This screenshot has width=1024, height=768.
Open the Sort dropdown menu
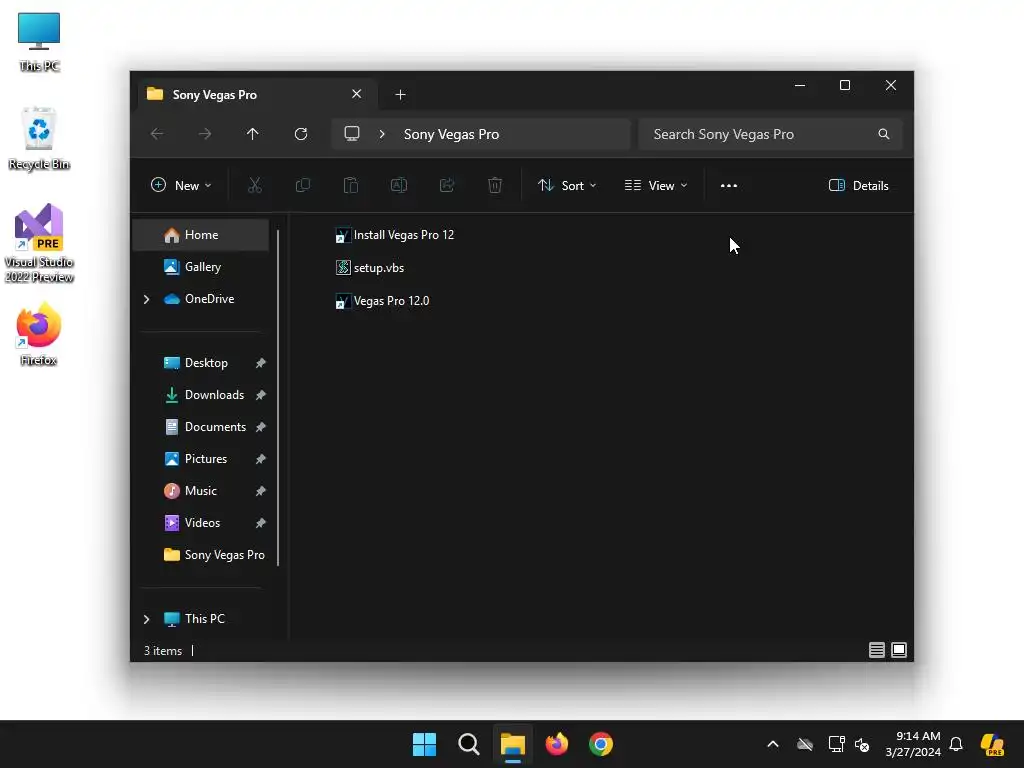(567, 185)
